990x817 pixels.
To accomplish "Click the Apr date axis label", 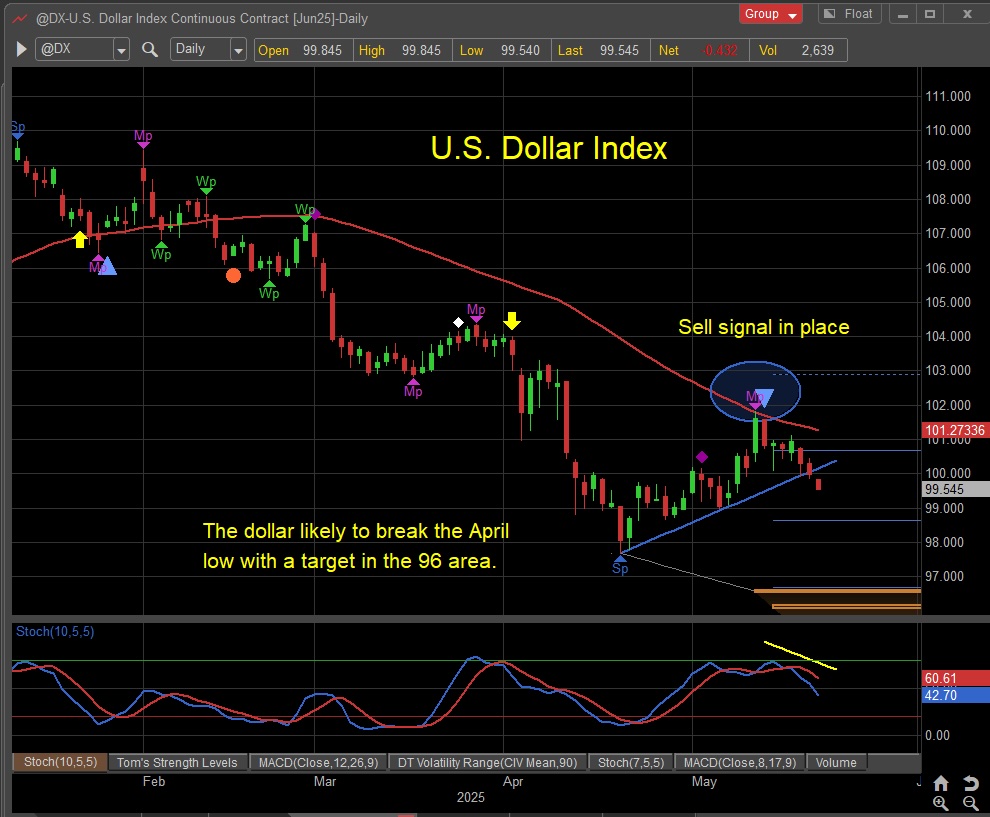I will (513, 782).
